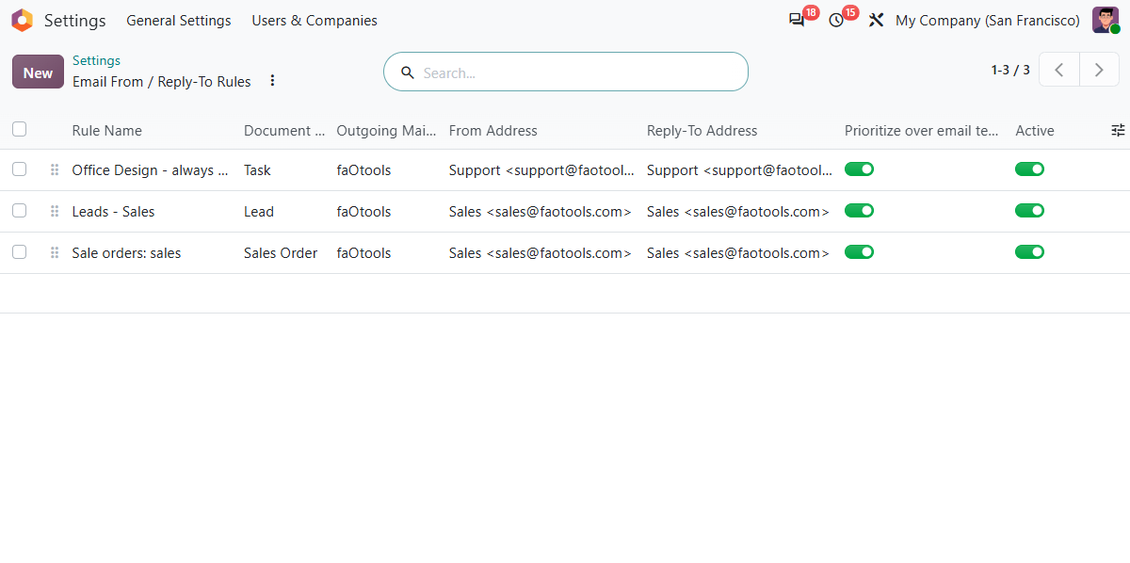
Task: Grab the drag handle for Leads - Sales
Action: pos(54,211)
